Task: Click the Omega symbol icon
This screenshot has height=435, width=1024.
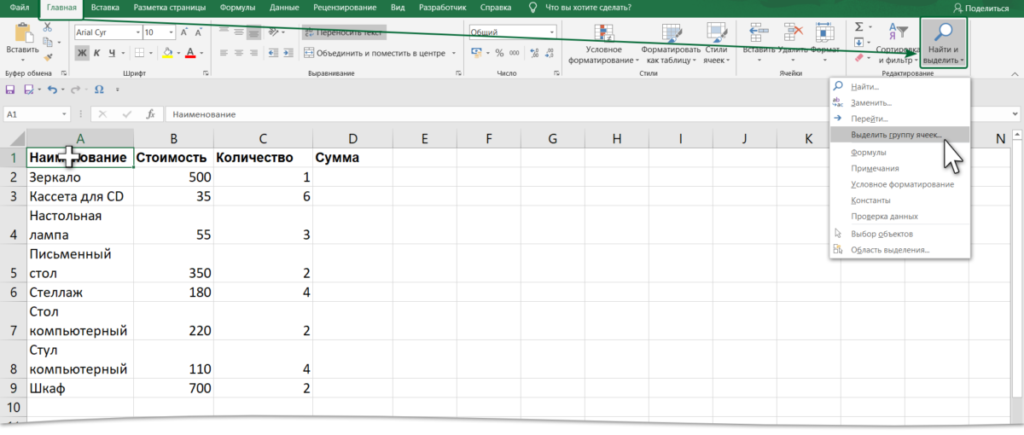Action: pos(99,89)
